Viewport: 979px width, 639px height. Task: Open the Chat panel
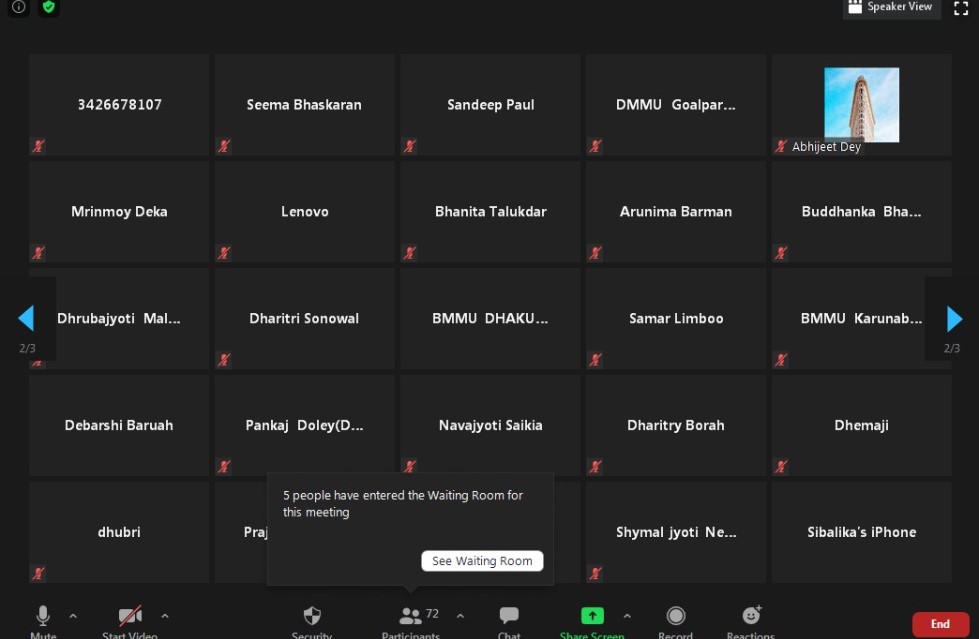(x=509, y=622)
